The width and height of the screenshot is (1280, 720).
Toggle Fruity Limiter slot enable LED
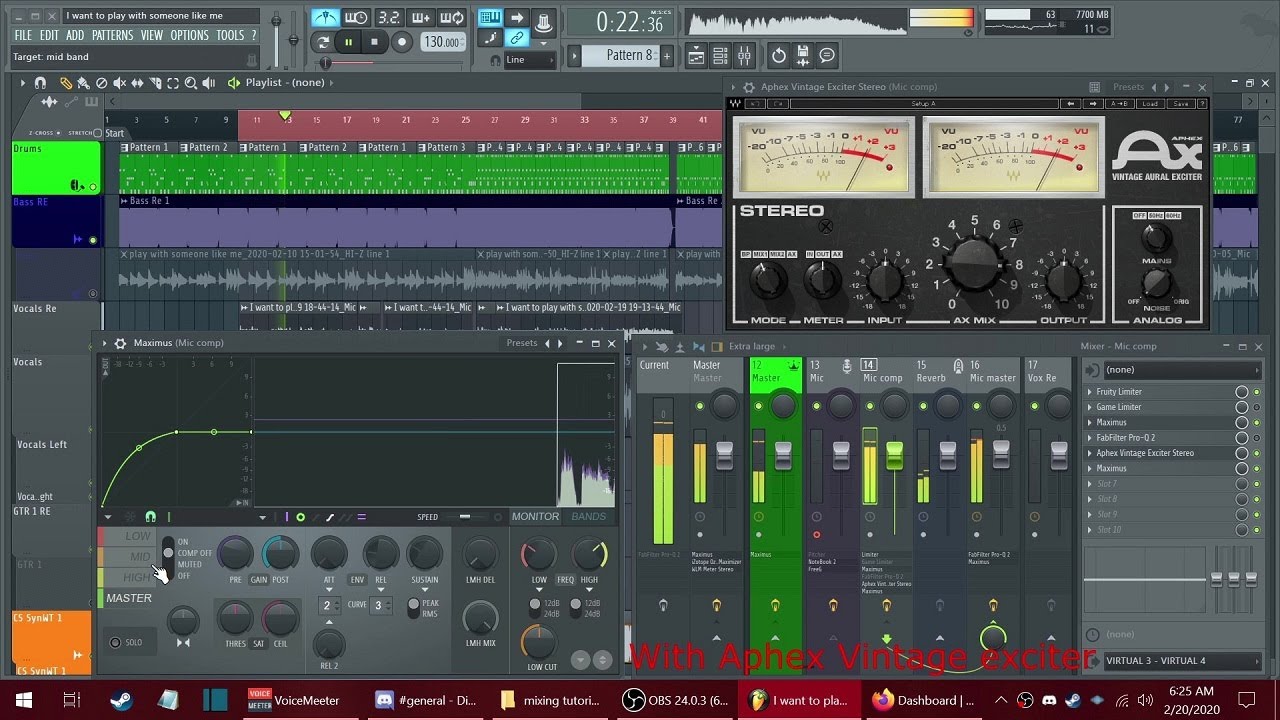(1257, 392)
